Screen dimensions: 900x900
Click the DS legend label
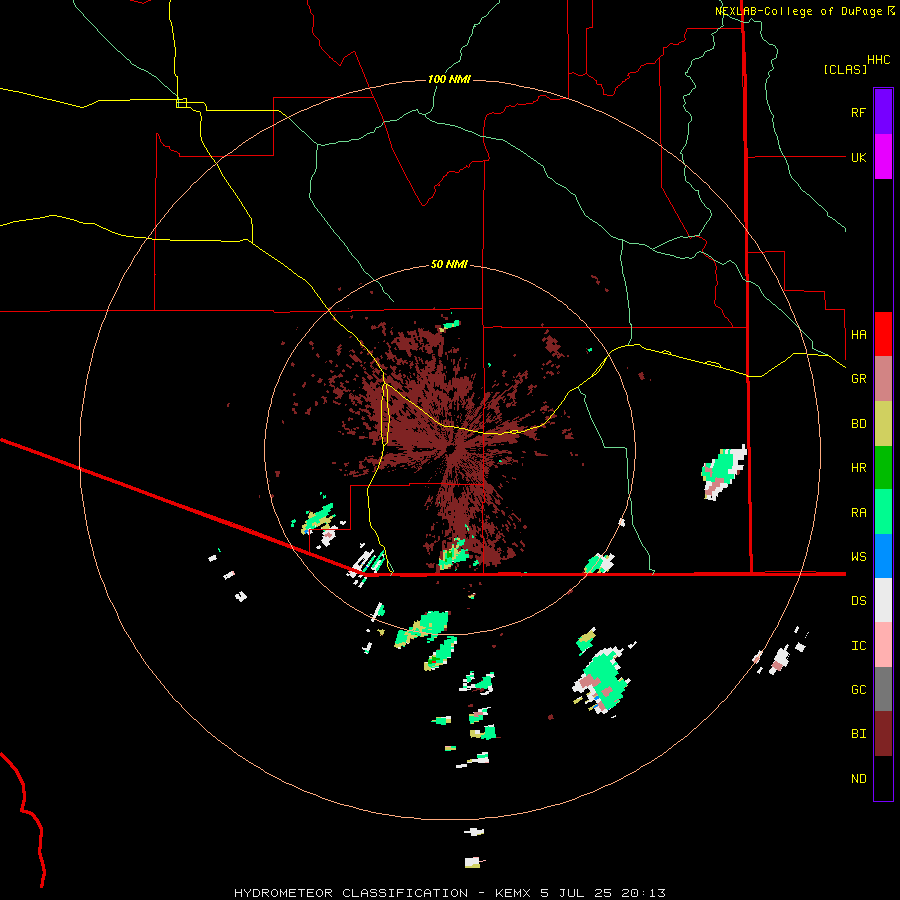[858, 600]
